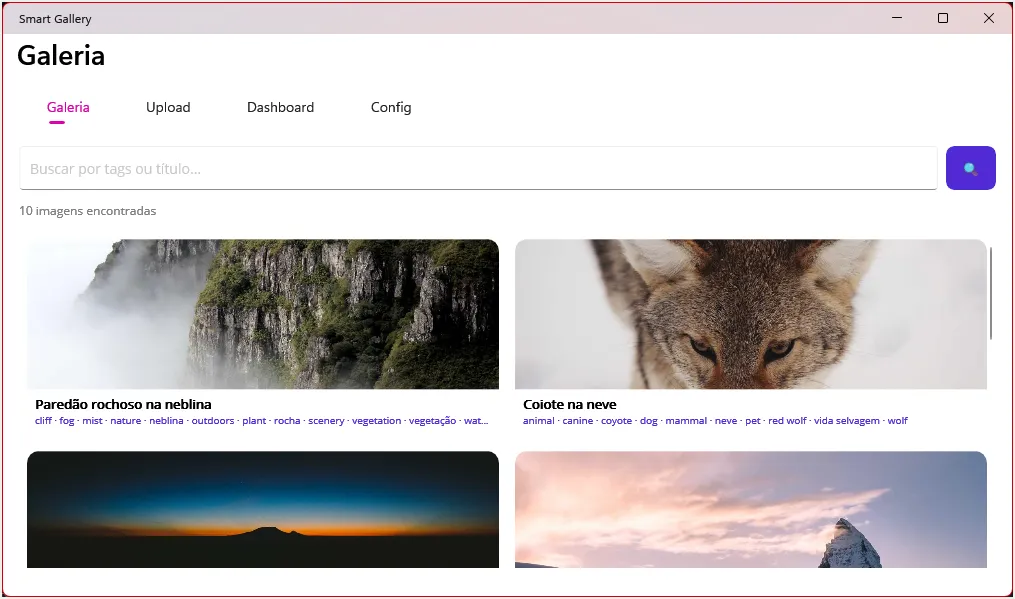Click the gallery vertical scrollbar thumb

point(990,293)
